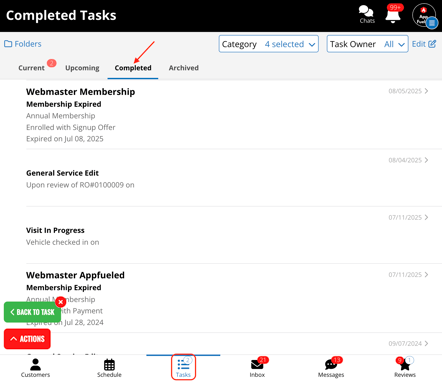Viewport: 442px width, 382px height.
Task: Open the Task Owner All dropdown
Action: click(x=367, y=44)
